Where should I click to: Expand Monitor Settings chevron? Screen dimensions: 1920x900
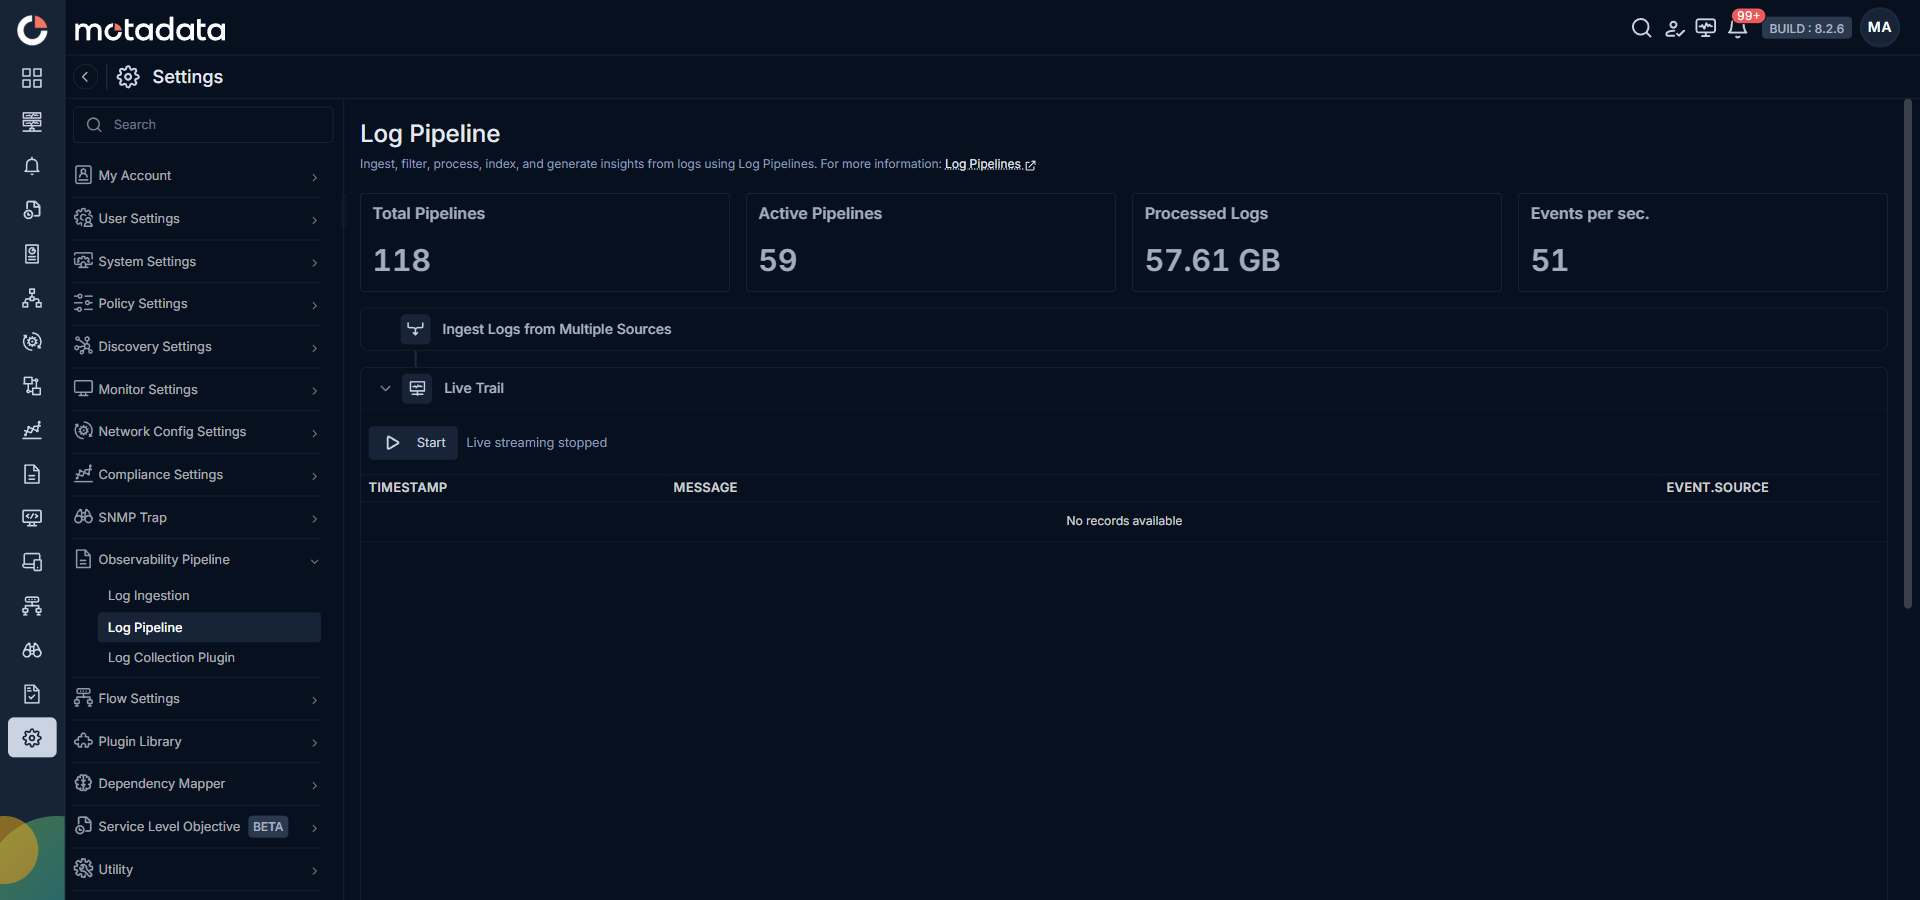point(314,391)
